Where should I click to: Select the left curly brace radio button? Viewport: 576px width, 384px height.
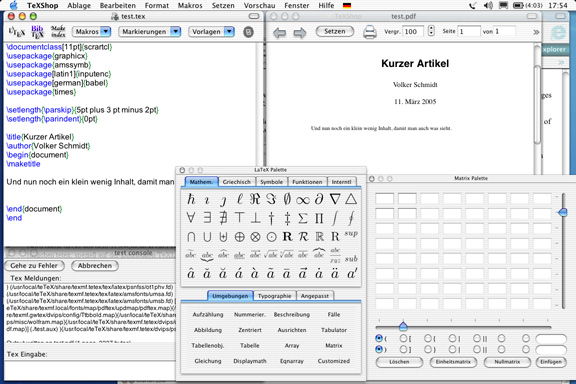(428, 338)
